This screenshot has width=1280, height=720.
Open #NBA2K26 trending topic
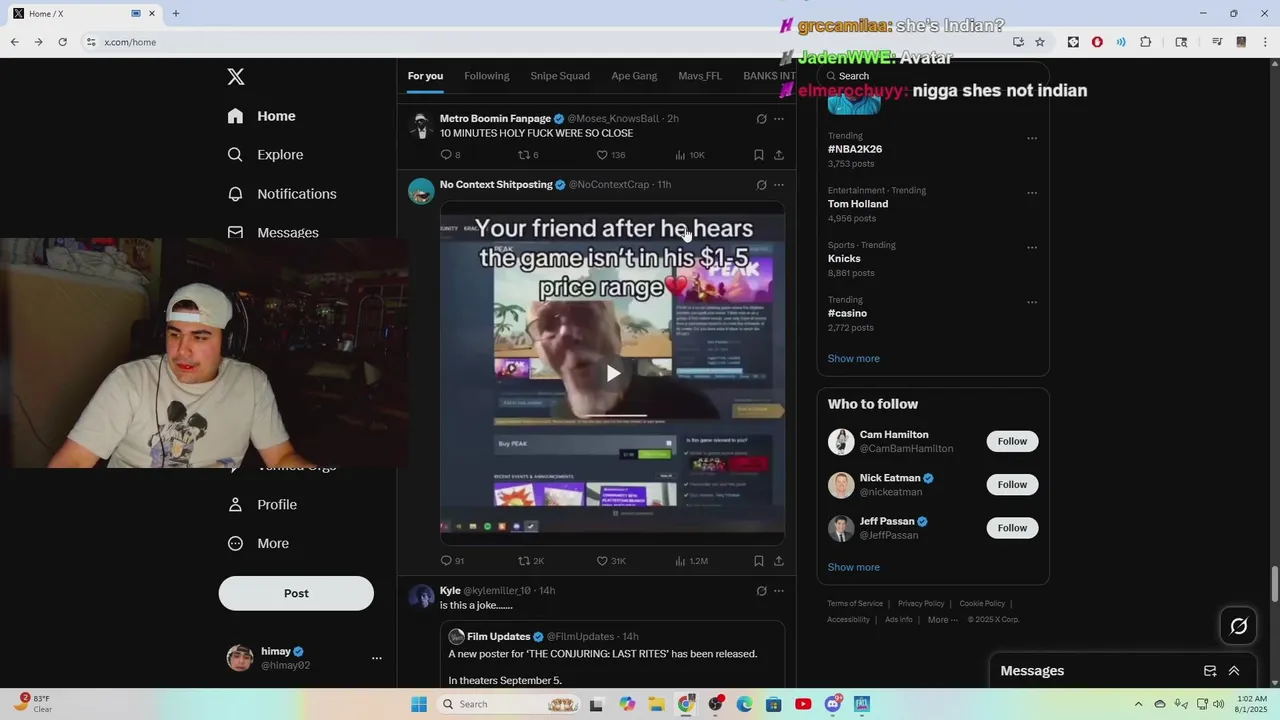[x=855, y=149]
